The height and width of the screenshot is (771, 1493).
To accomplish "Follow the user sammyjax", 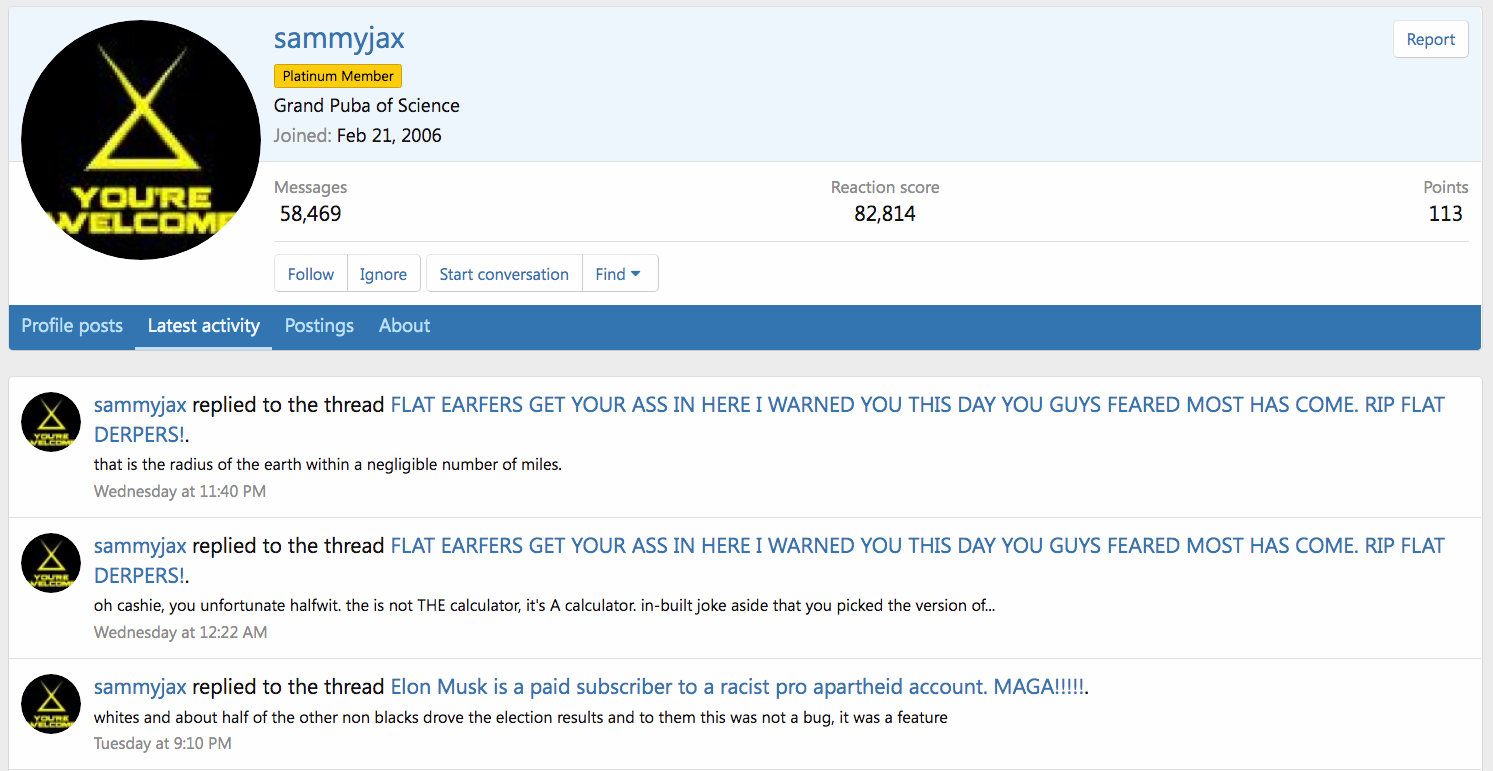I will 311,274.
